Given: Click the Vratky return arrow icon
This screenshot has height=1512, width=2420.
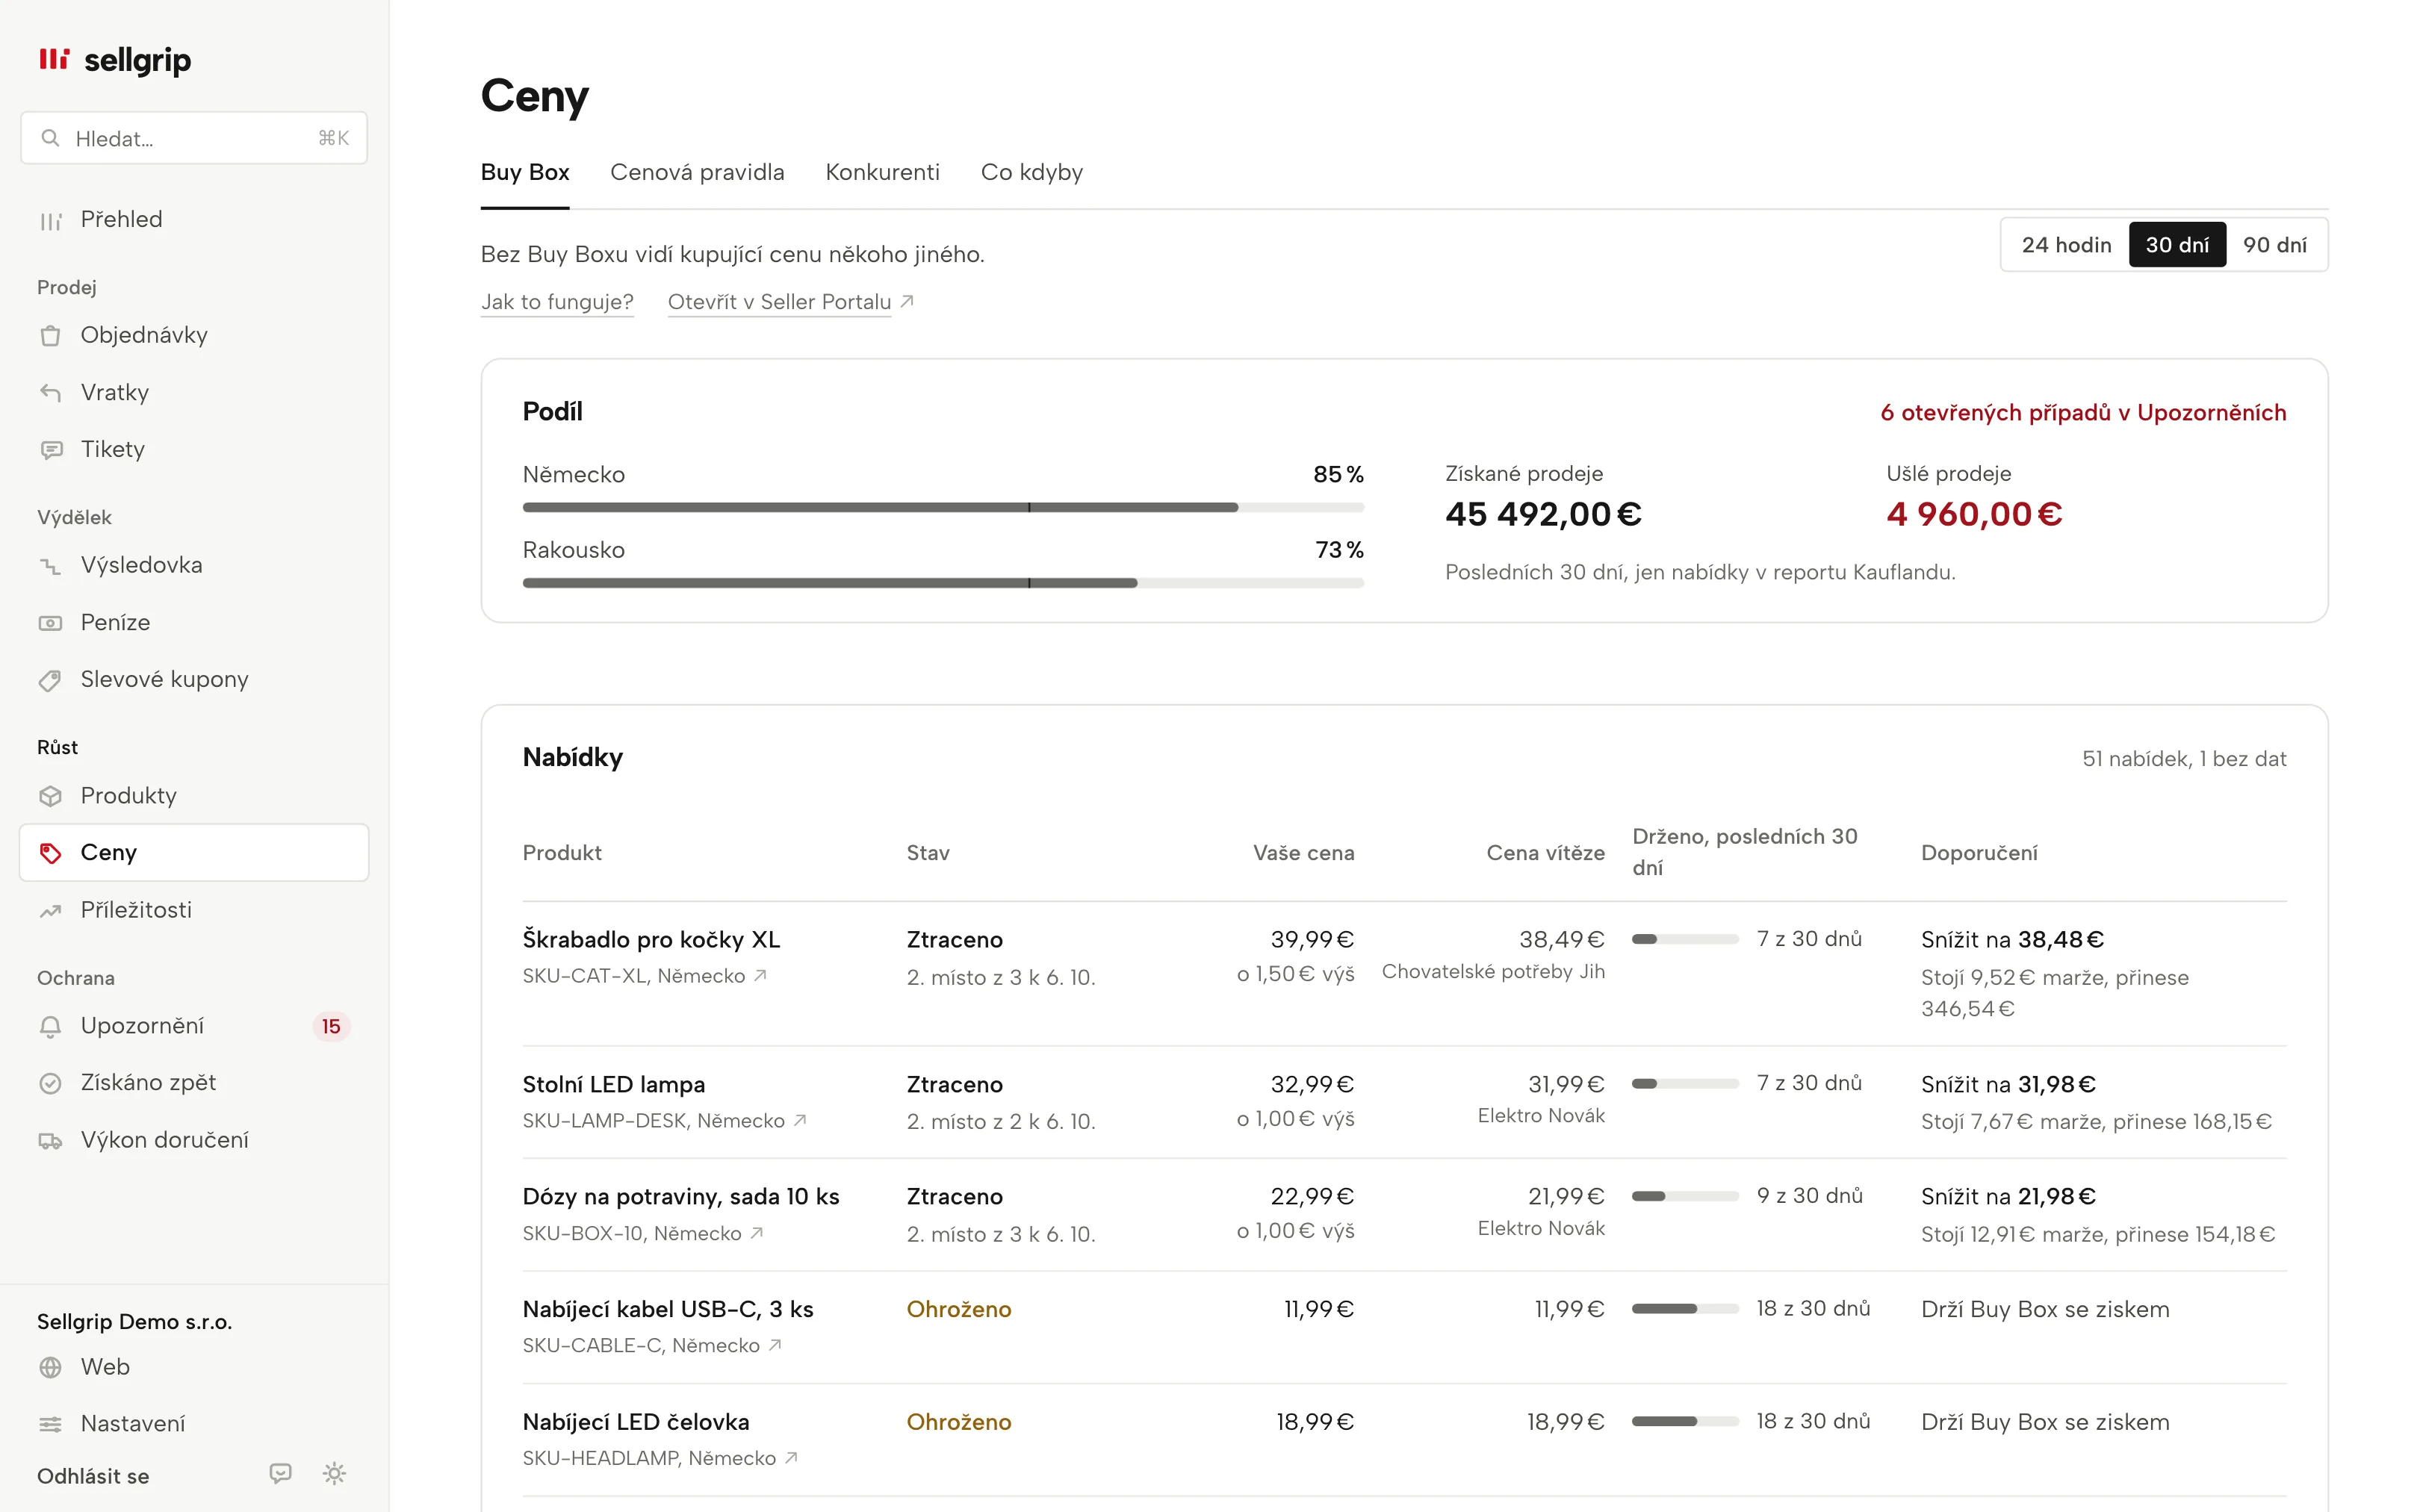Looking at the screenshot, I should (50, 393).
